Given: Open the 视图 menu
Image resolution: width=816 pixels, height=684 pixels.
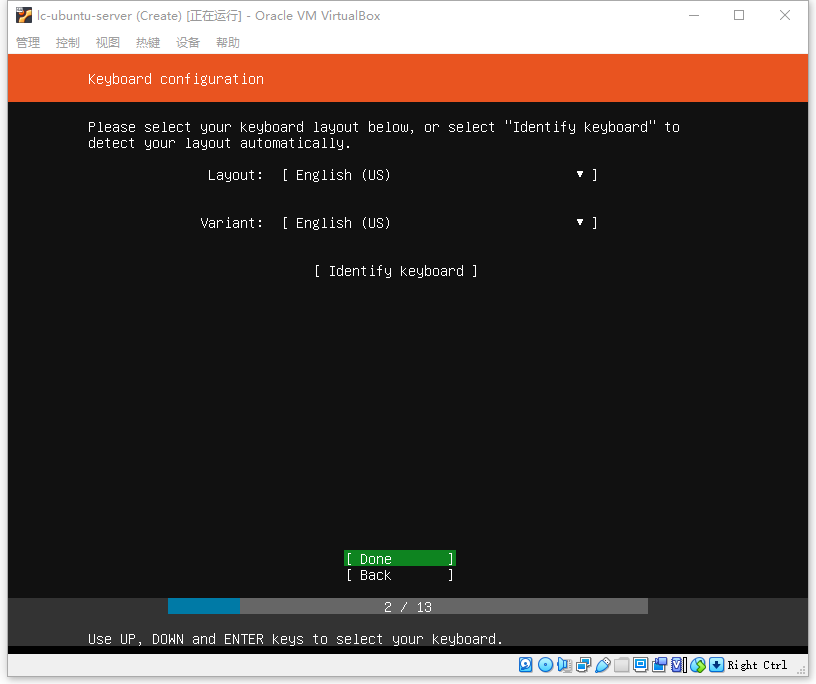Looking at the screenshot, I should pos(108,43).
